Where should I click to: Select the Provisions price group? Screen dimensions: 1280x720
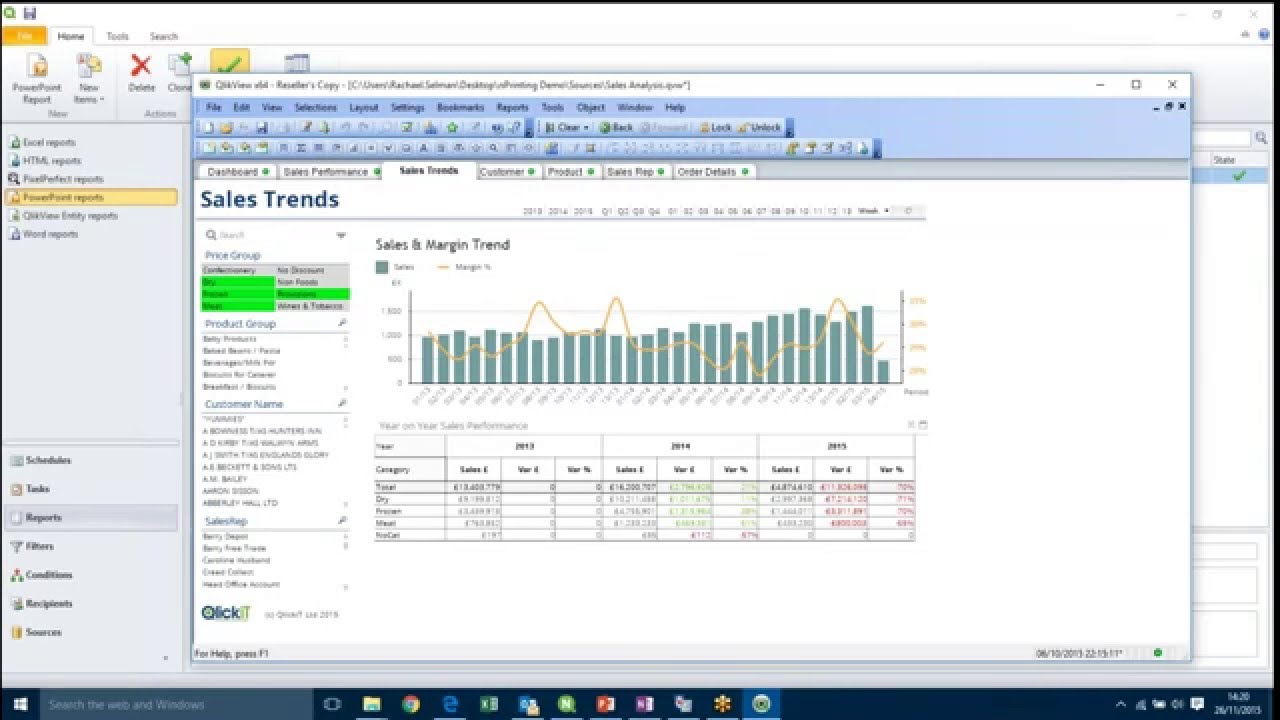pyautogui.click(x=312, y=294)
